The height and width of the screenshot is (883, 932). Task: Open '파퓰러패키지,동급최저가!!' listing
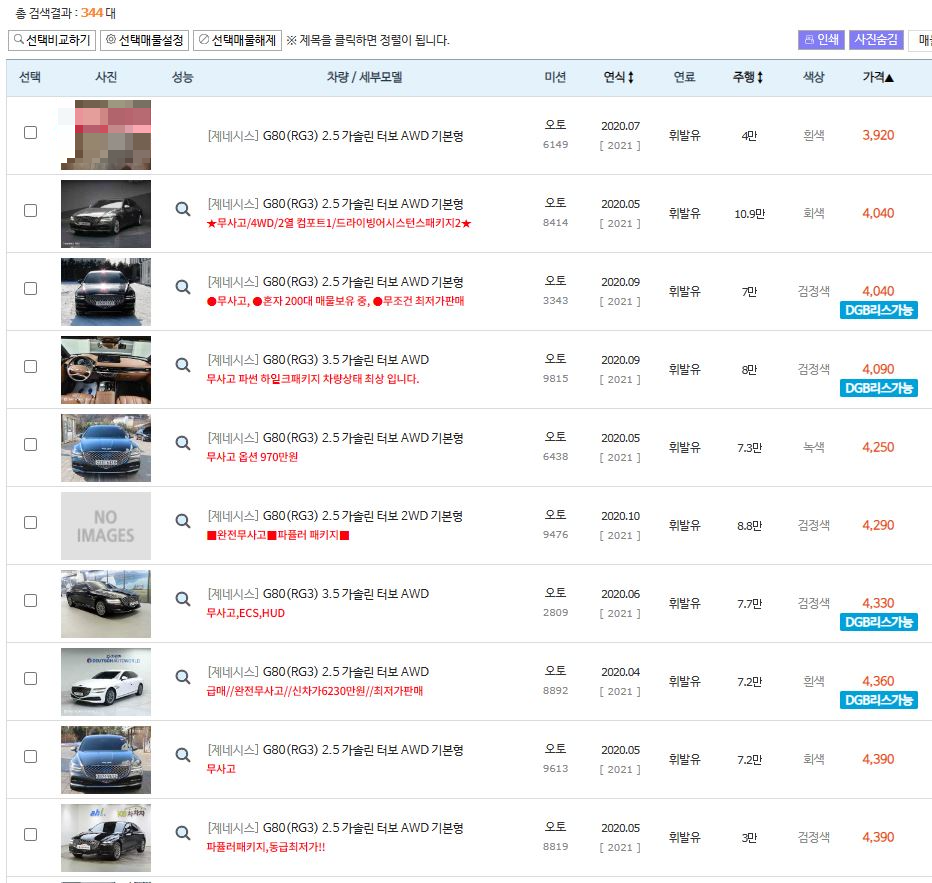266,847
